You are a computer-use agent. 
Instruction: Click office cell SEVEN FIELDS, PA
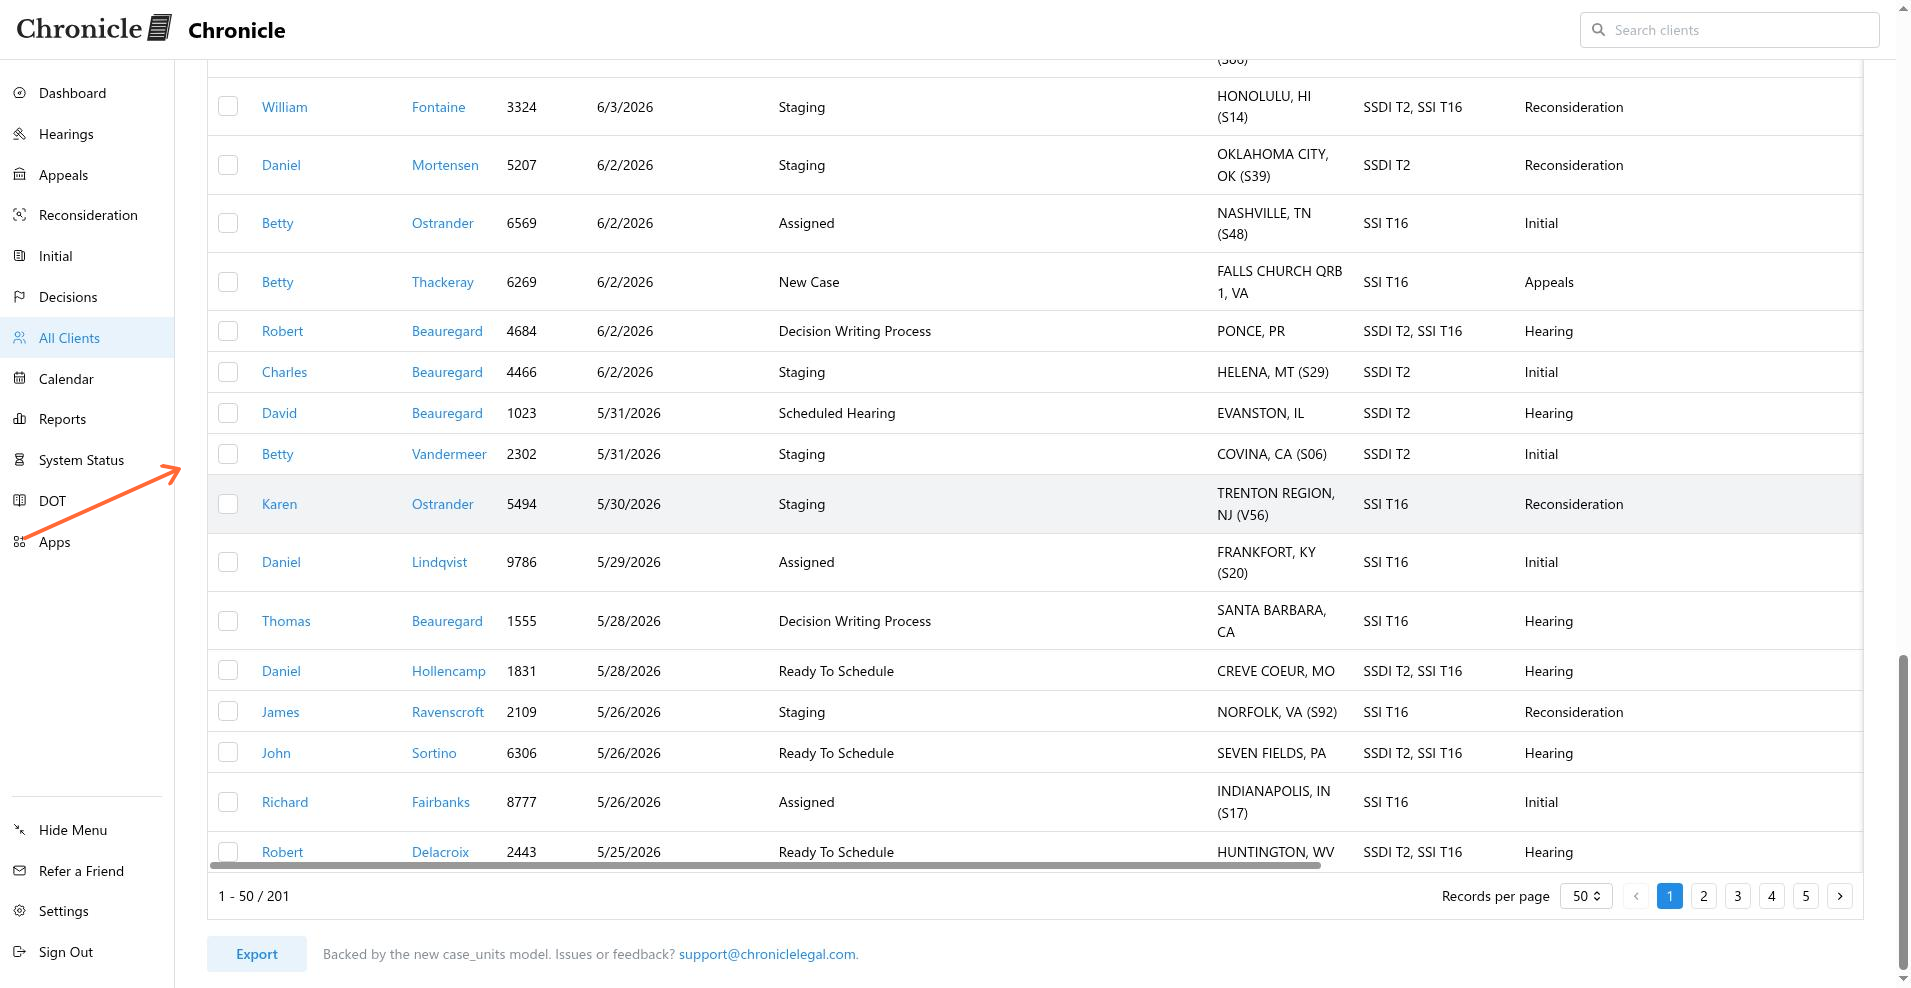coord(1271,753)
